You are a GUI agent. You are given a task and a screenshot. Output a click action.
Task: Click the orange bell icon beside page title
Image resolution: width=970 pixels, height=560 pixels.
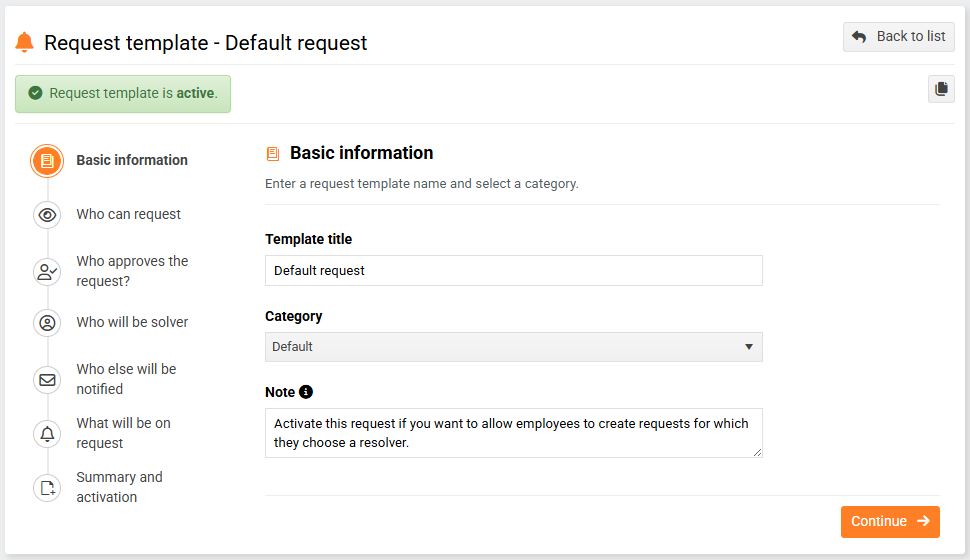[25, 43]
